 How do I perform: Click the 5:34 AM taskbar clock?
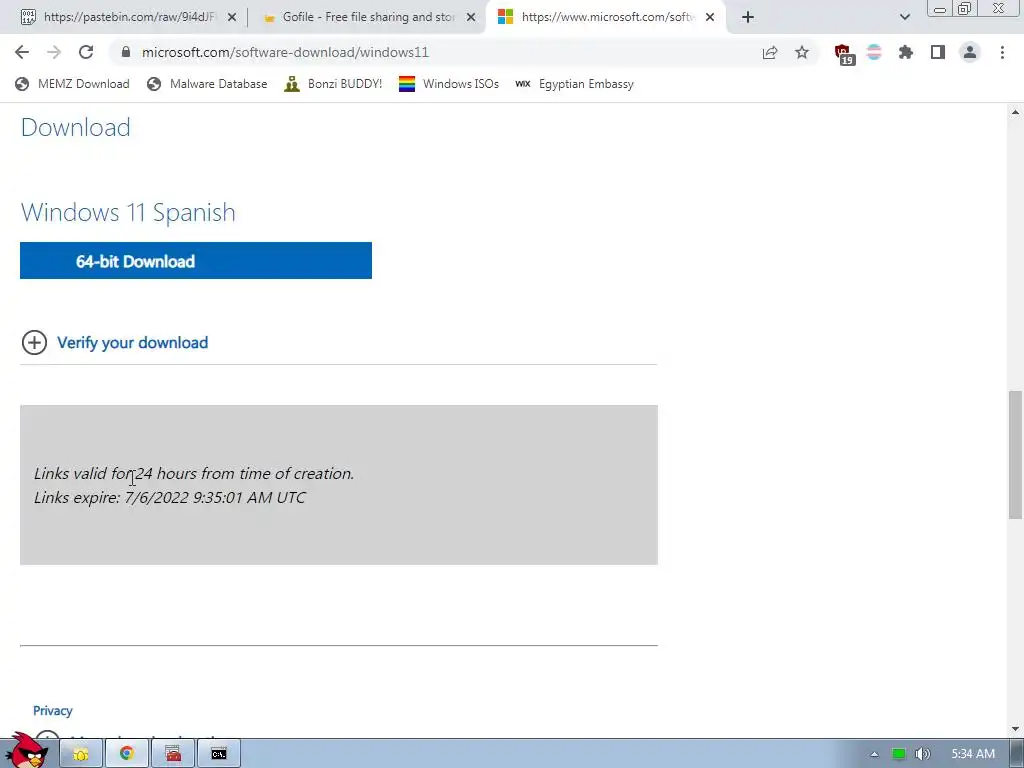tap(973, 754)
